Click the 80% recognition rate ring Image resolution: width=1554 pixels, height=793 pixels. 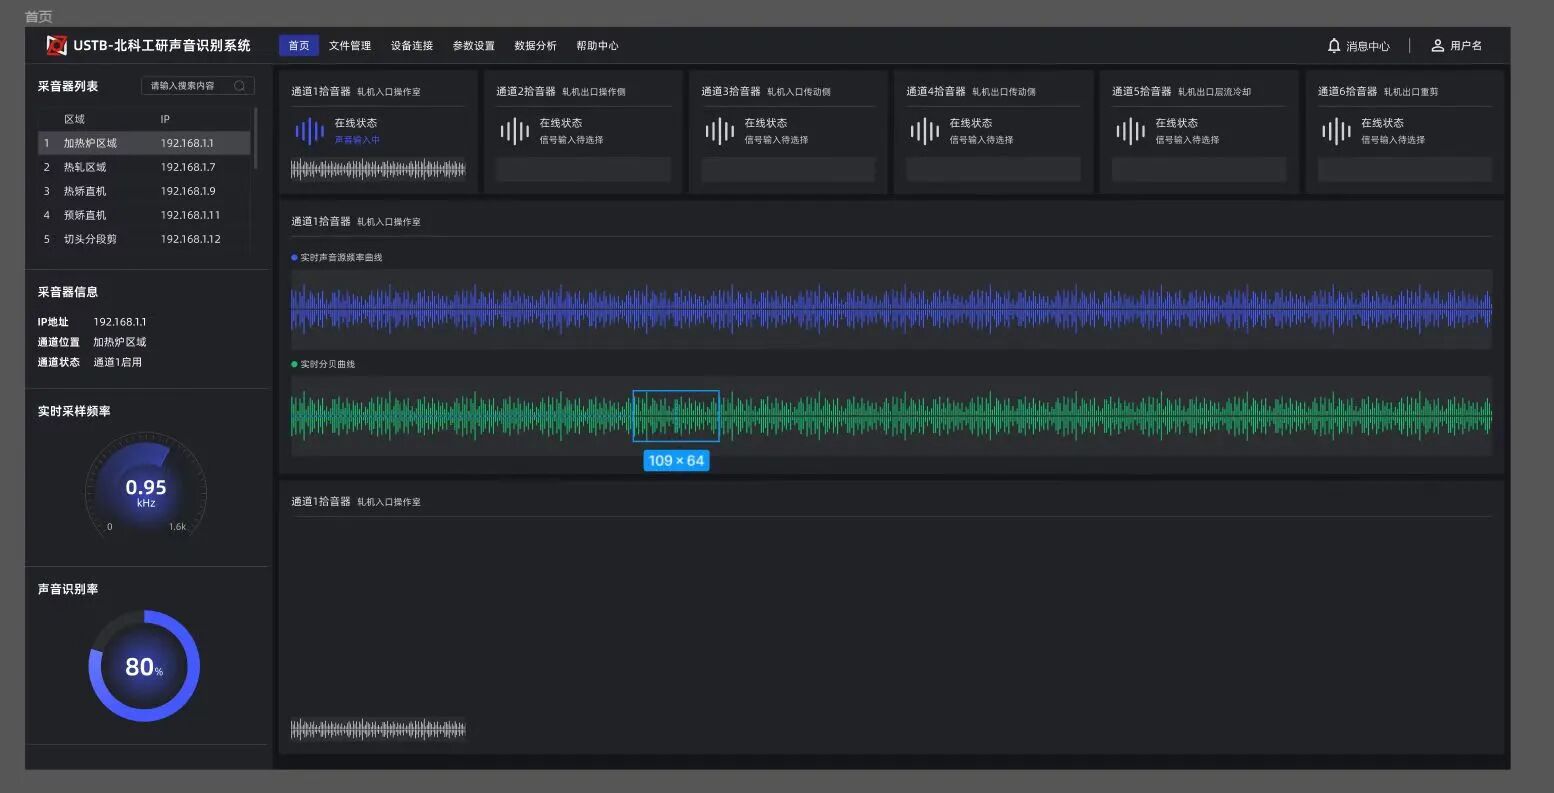pyautogui.click(x=145, y=666)
